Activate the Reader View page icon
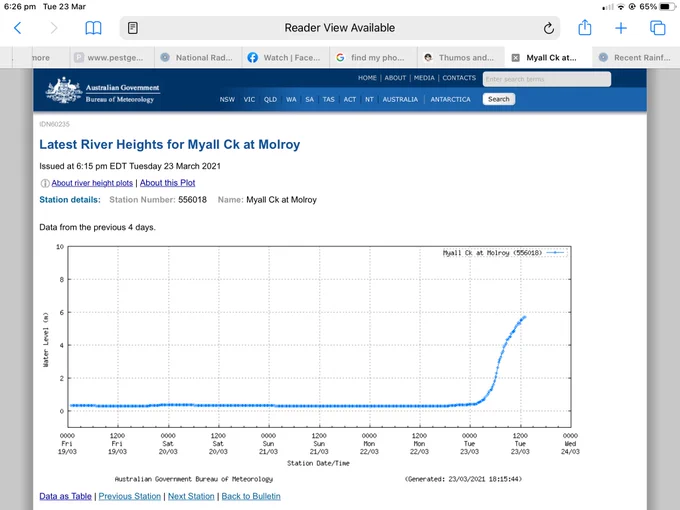This screenshot has height=510, width=680. (133, 28)
